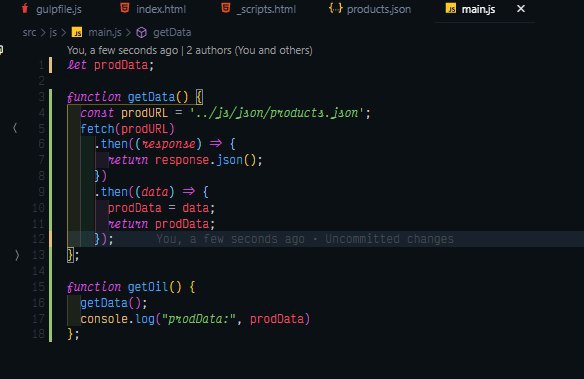Click 'response.json()' on line 7
The image size is (584, 379).
[x=206, y=160]
